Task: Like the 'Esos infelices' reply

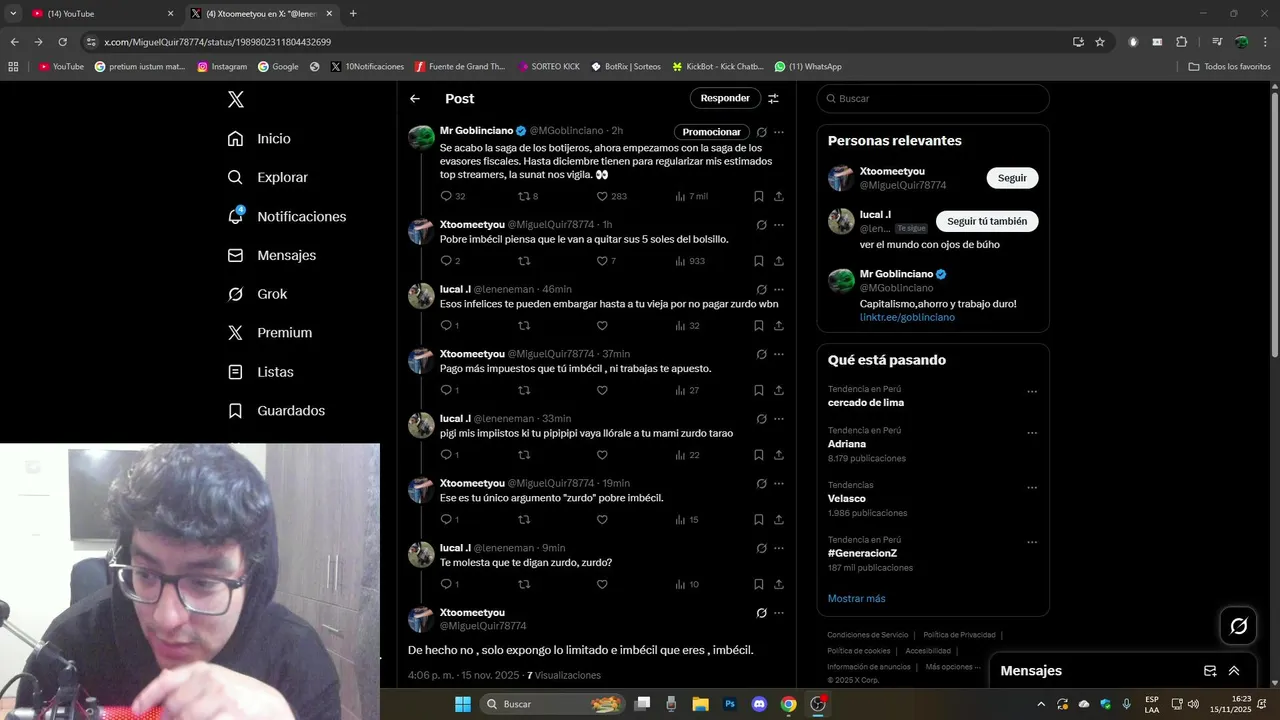Action: tap(602, 326)
